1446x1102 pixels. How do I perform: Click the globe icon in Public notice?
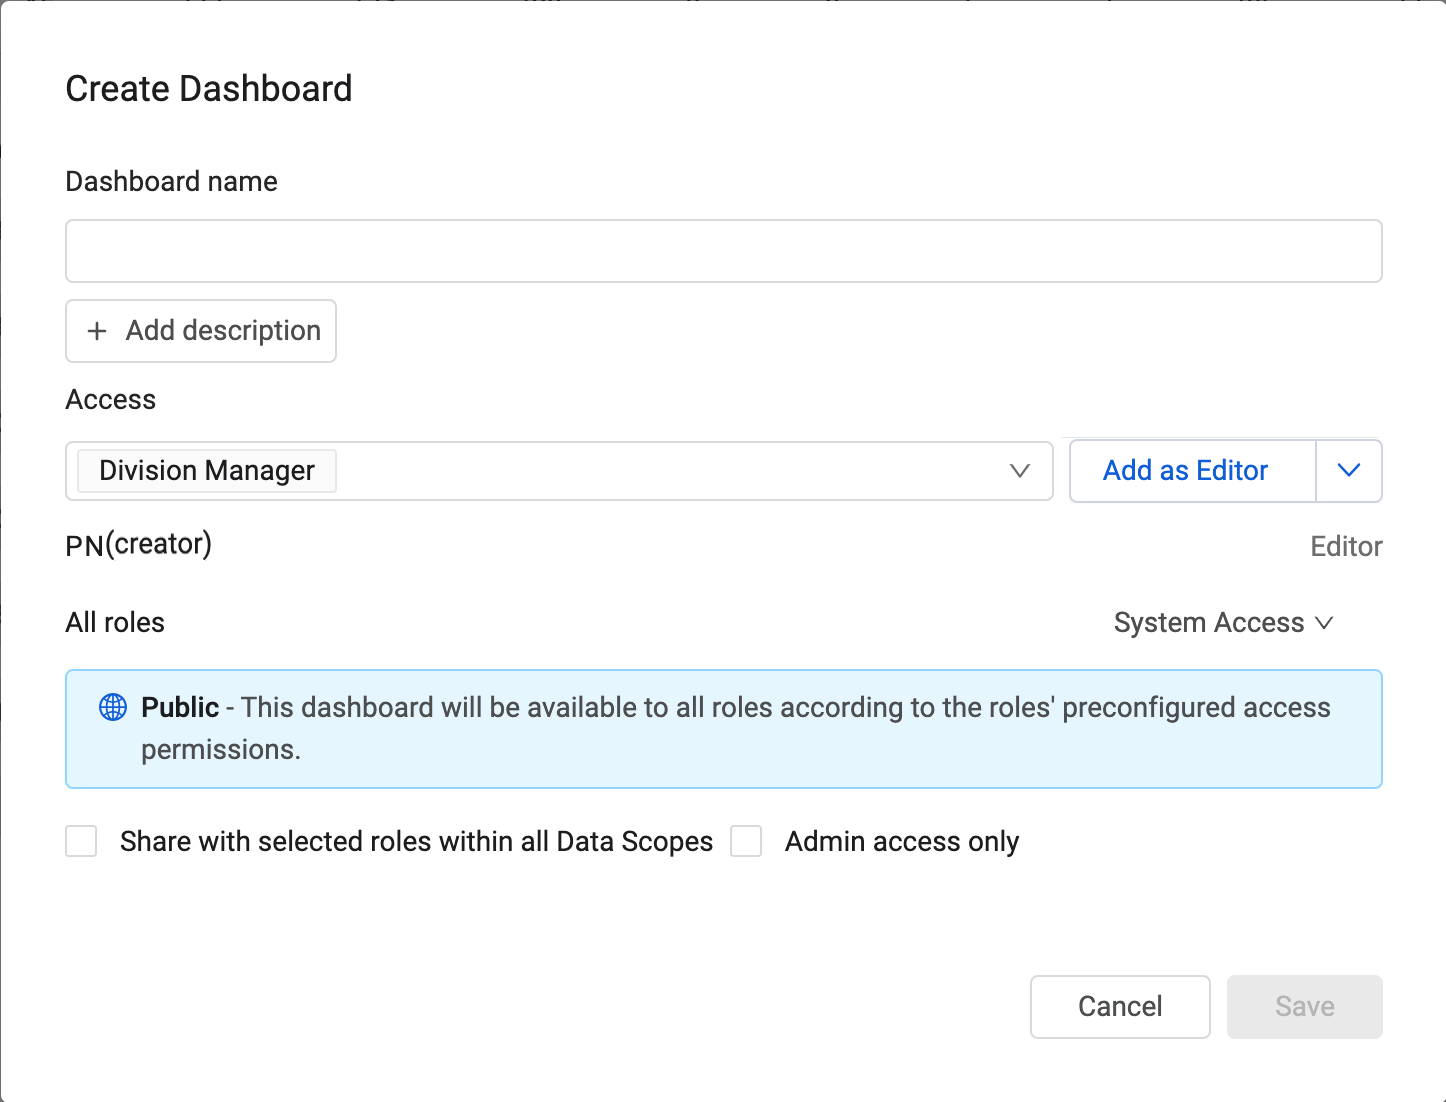[x=113, y=708]
